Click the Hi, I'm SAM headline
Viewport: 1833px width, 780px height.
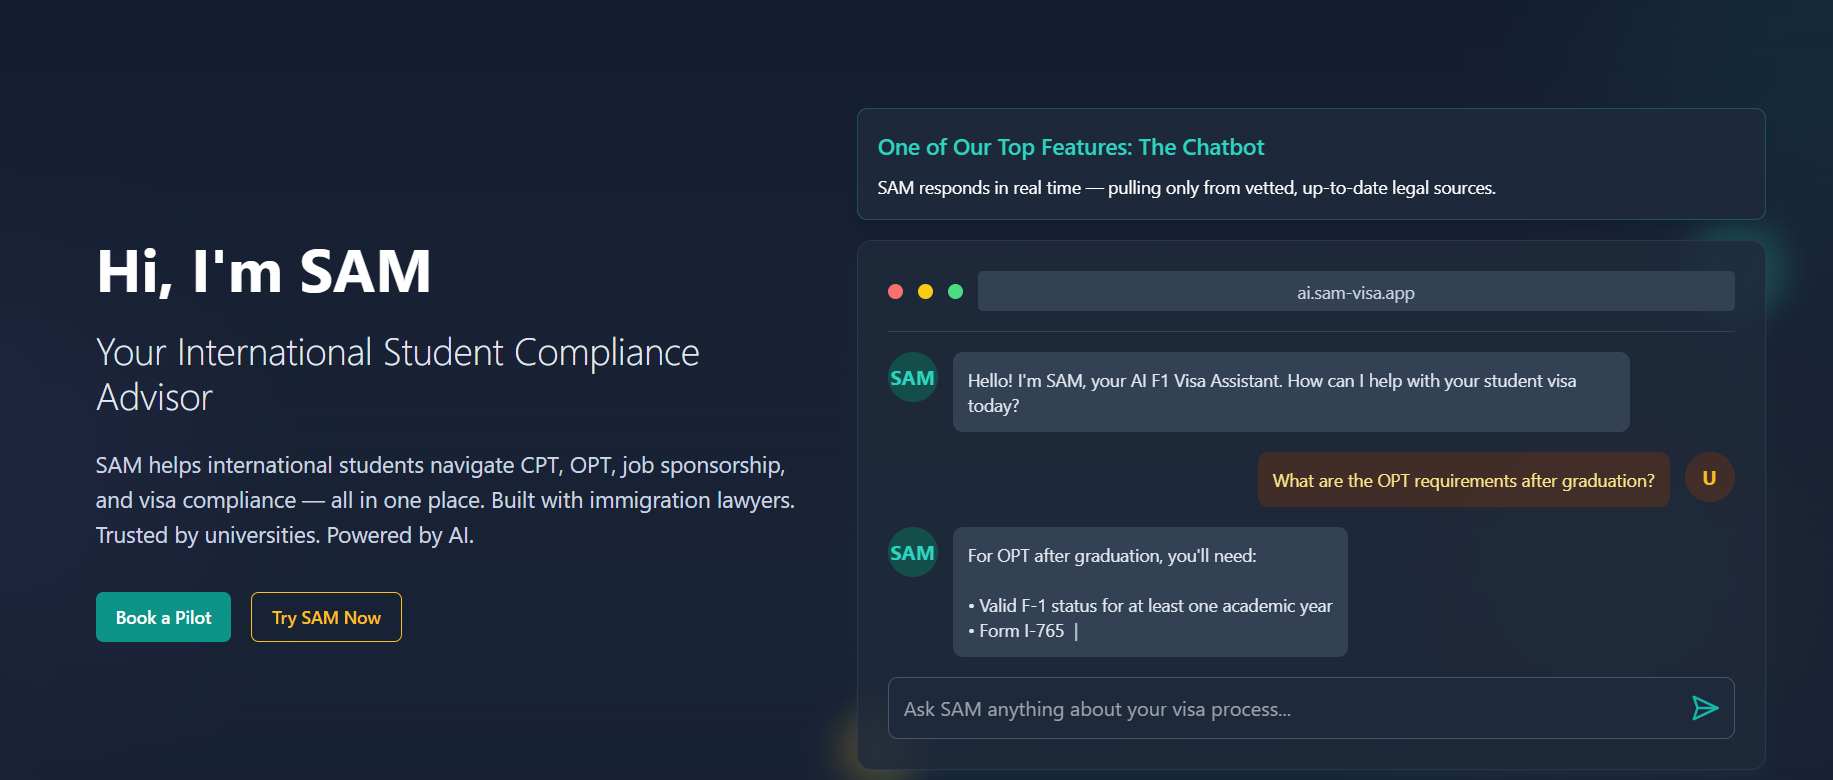pyautogui.click(x=264, y=271)
